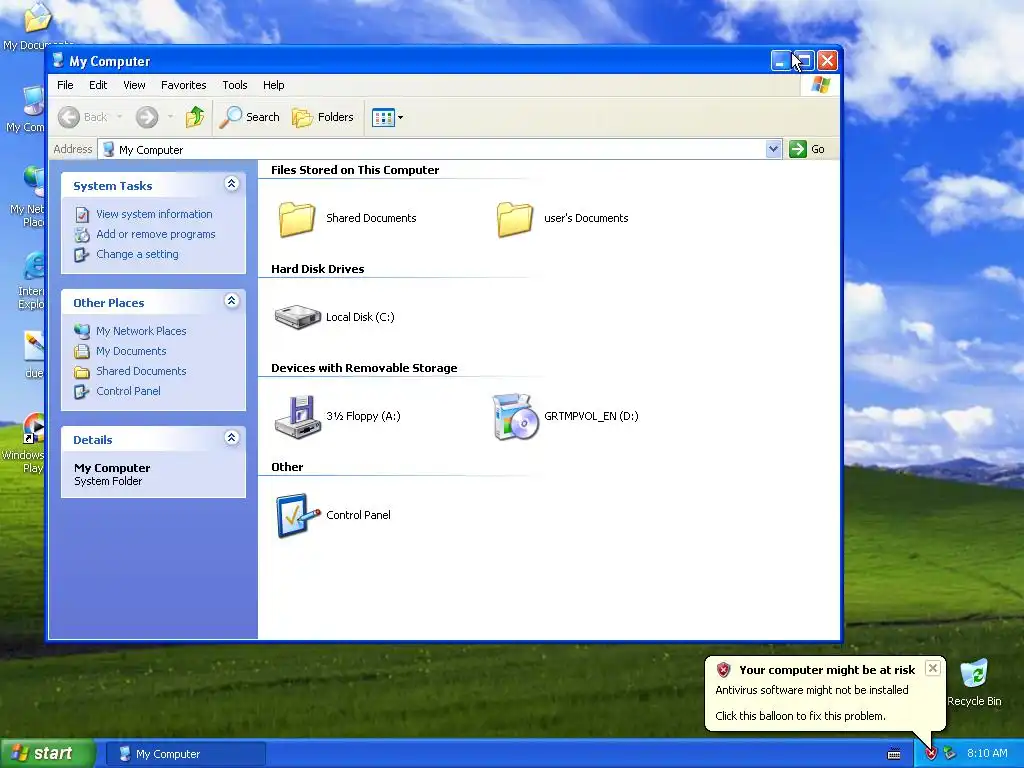Open the View menu
The width and height of the screenshot is (1024, 768).
click(x=135, y=85)
